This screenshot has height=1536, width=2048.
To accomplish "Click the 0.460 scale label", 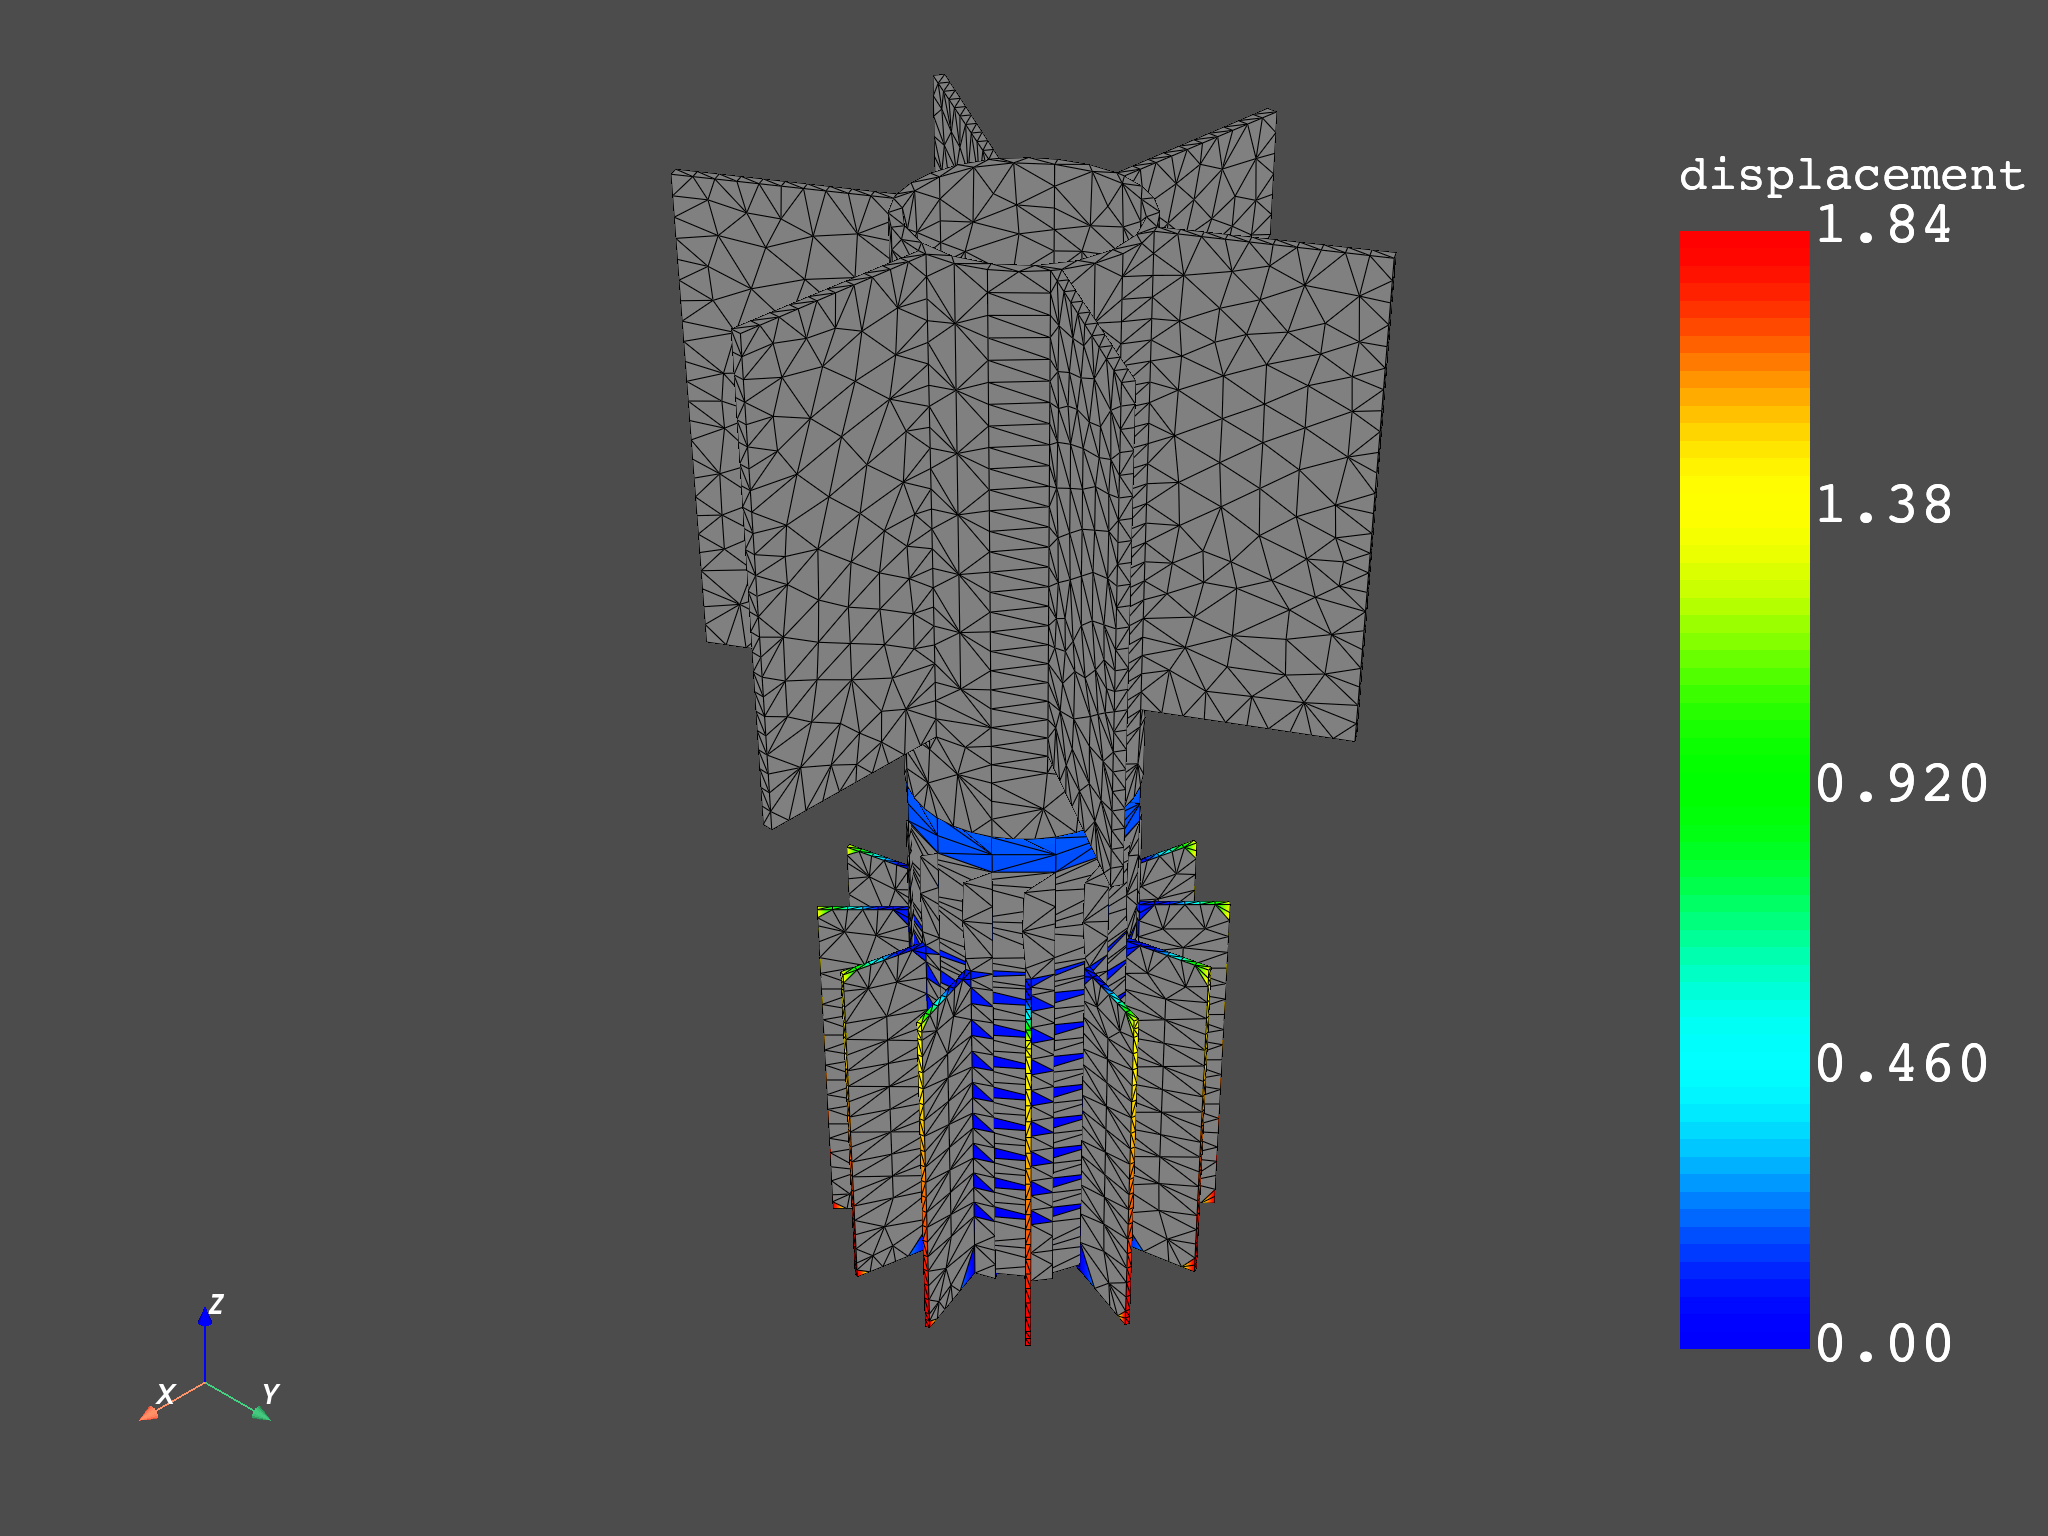I will [x=1901, y=1063].
